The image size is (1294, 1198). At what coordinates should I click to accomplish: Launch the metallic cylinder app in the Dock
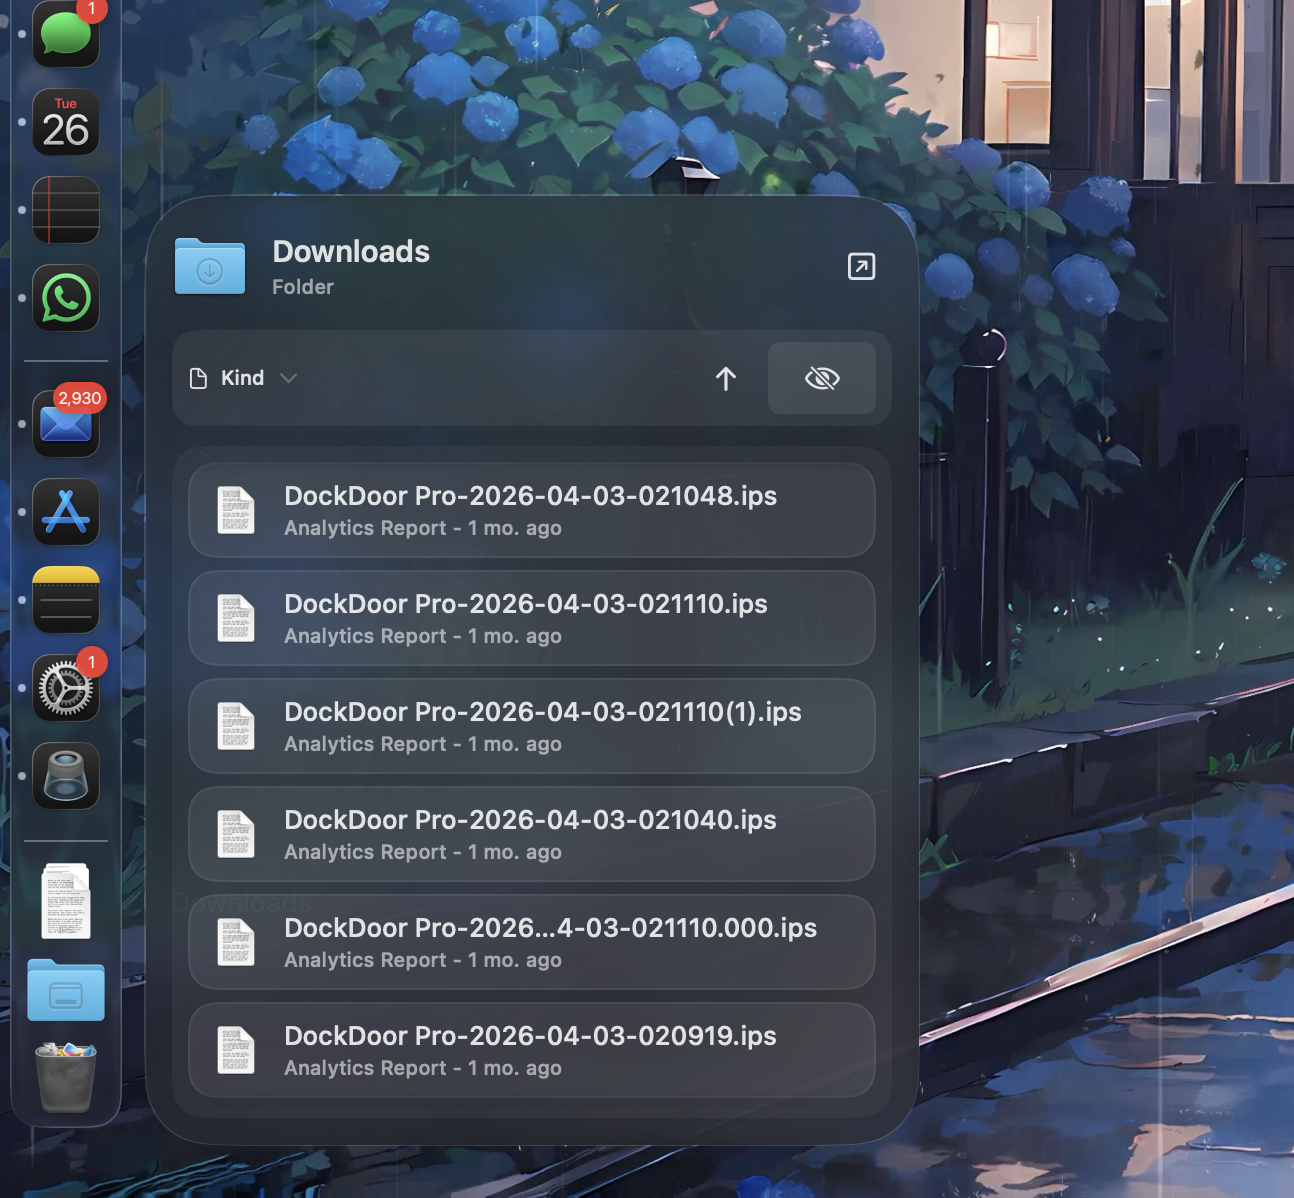tap(66, 776)
